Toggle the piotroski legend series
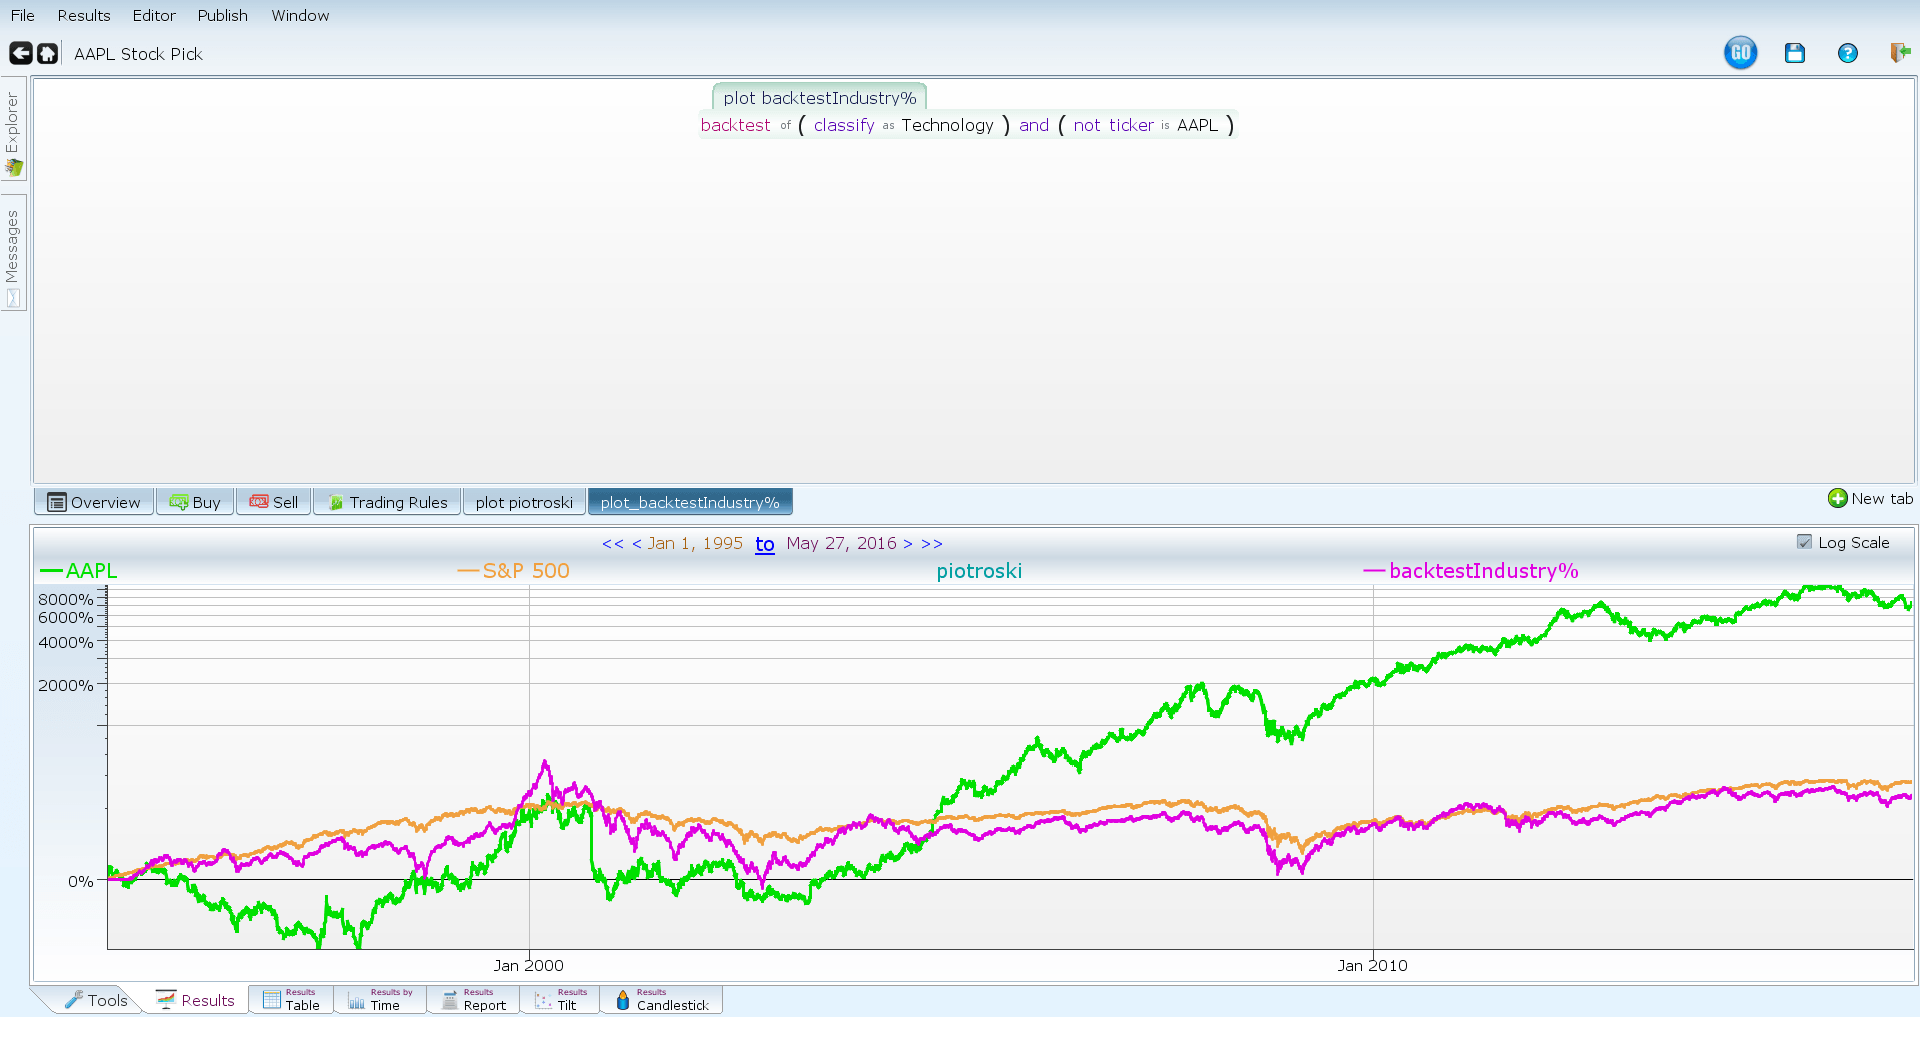The height and width of the screenshot is (1039, 1920). coord(979,571)
